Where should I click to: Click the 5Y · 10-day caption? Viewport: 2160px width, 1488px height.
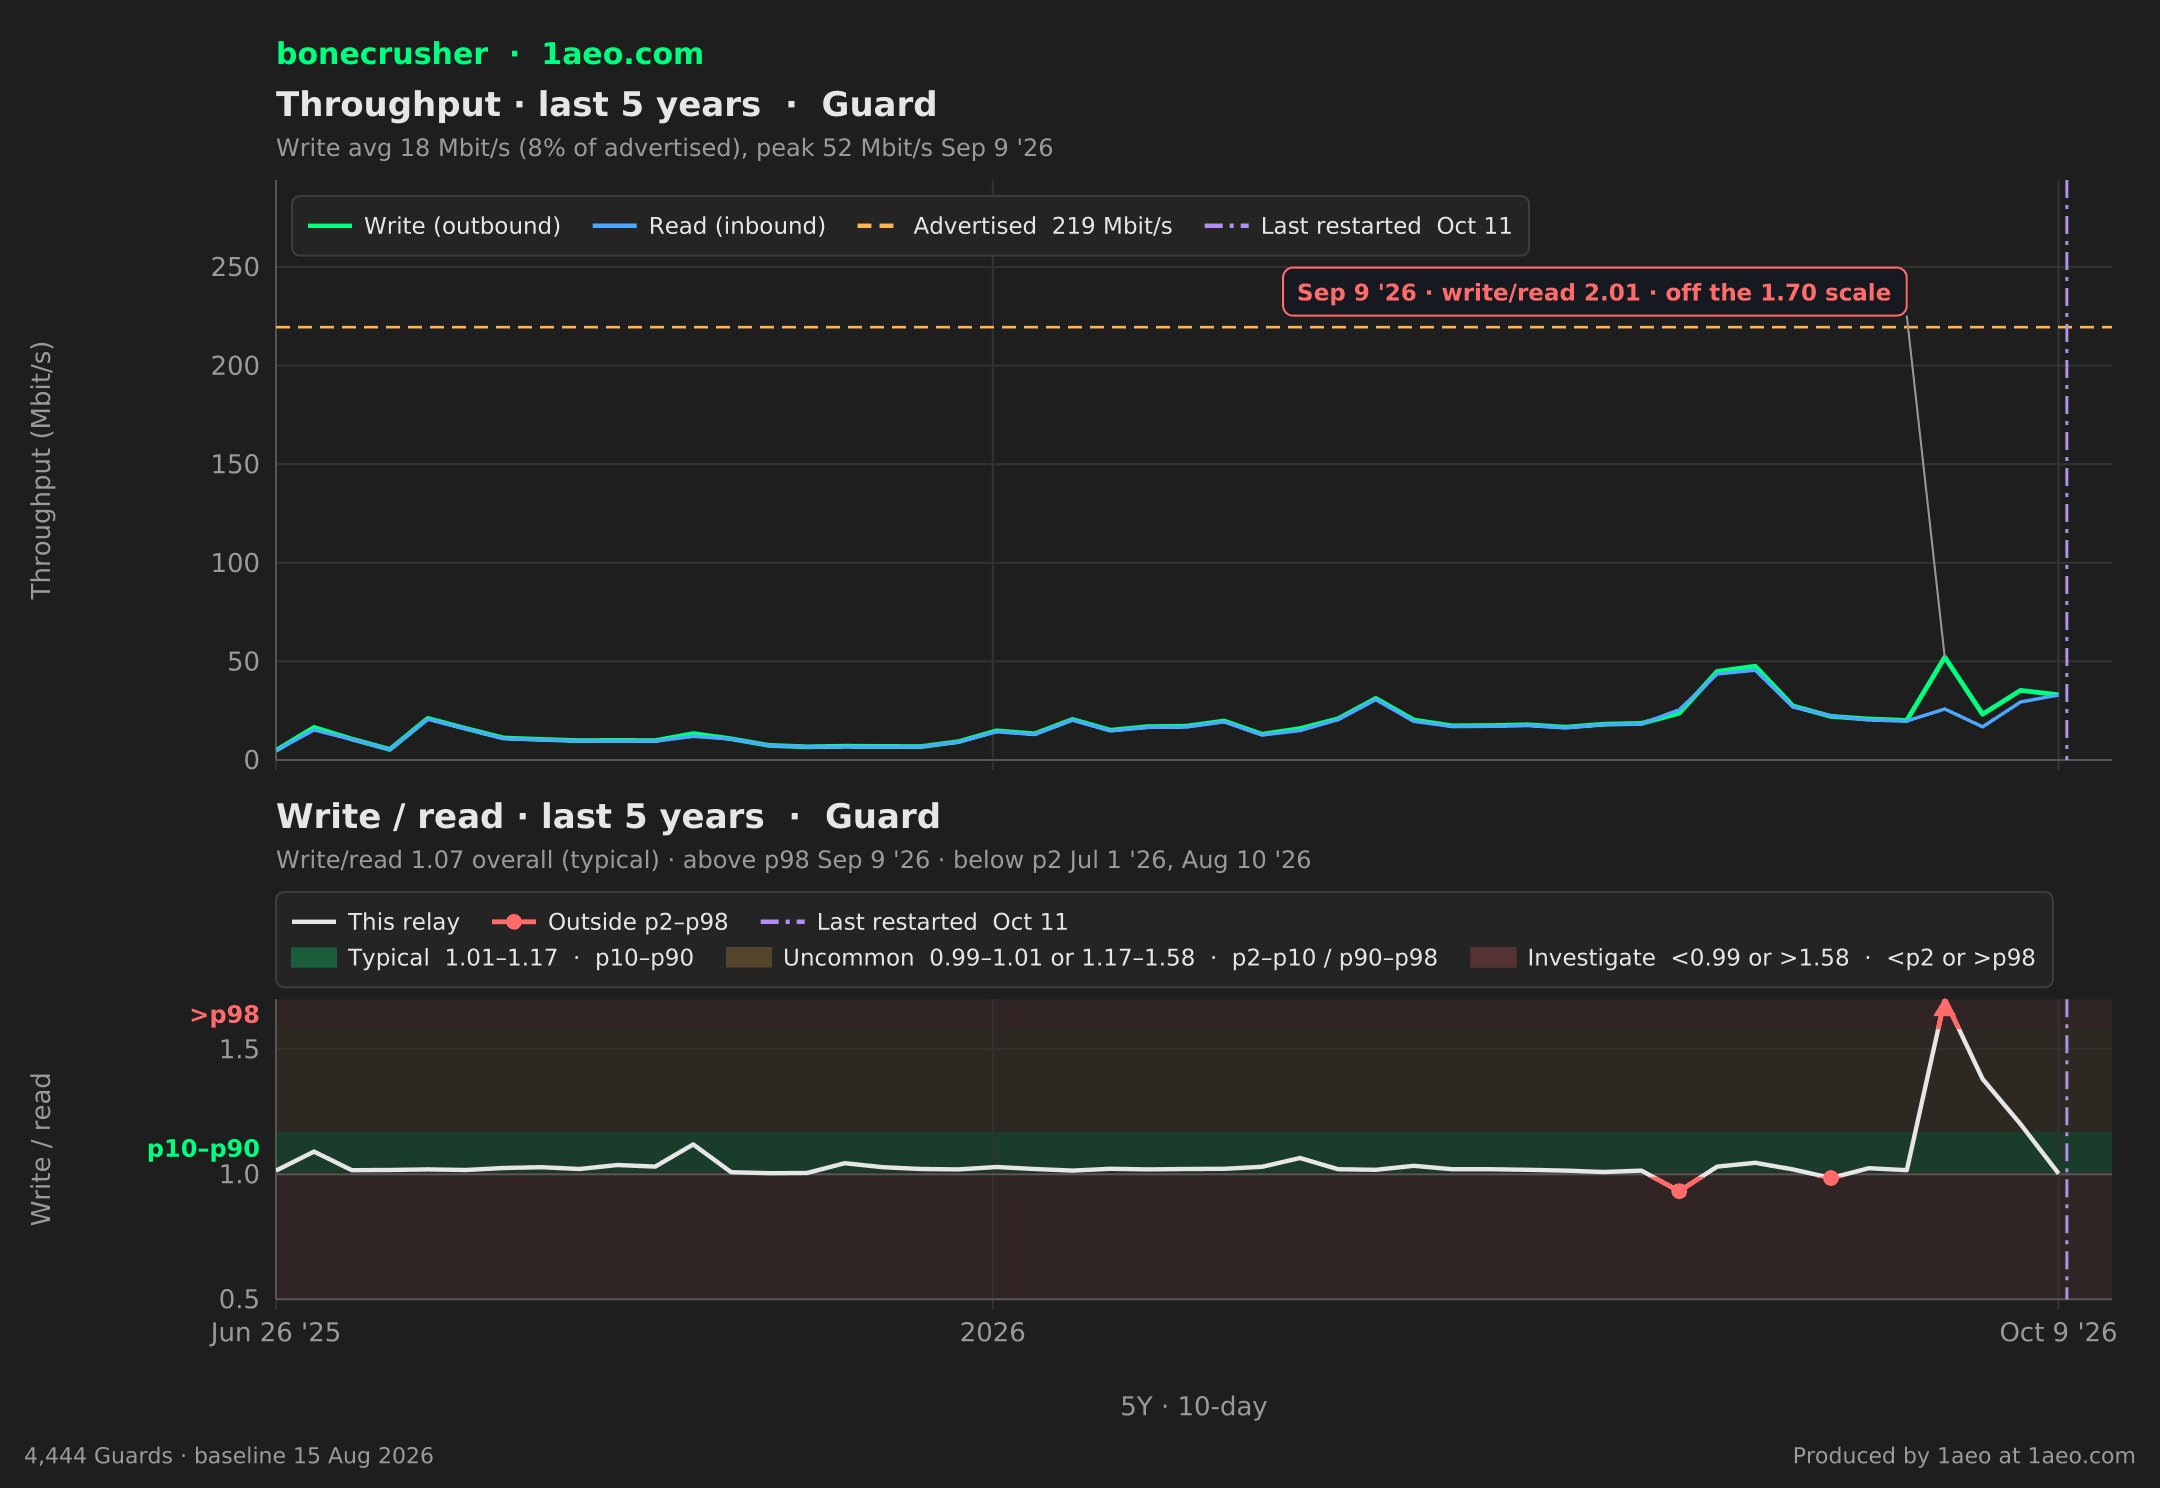pos(1194,1406)
